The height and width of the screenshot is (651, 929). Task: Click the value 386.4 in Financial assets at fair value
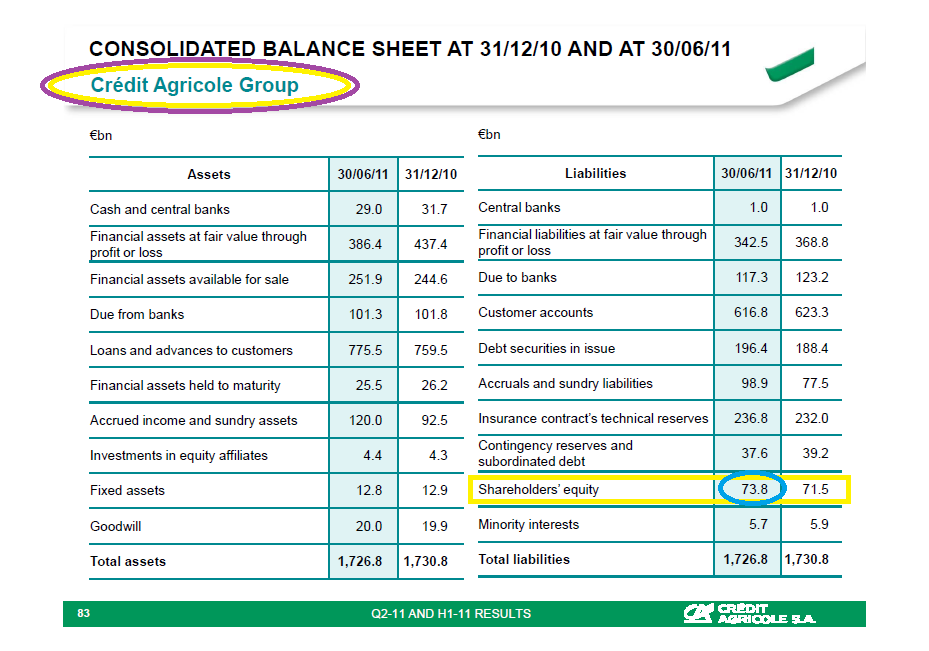click(365, 244)
